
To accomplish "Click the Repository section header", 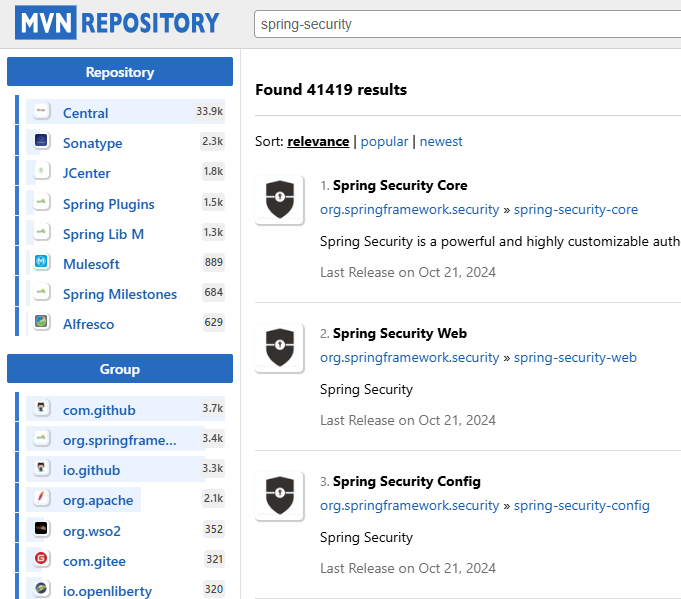I will (120, 71).
